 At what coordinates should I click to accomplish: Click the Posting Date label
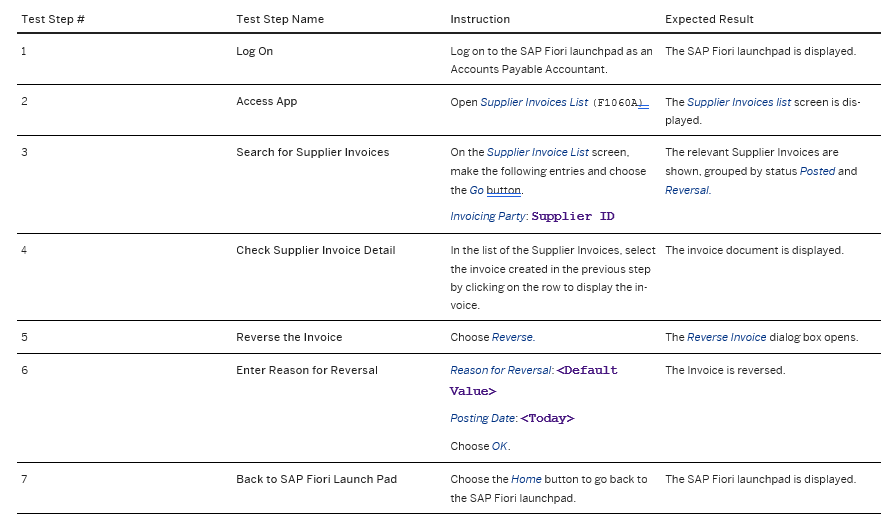(x=483, y=418)
